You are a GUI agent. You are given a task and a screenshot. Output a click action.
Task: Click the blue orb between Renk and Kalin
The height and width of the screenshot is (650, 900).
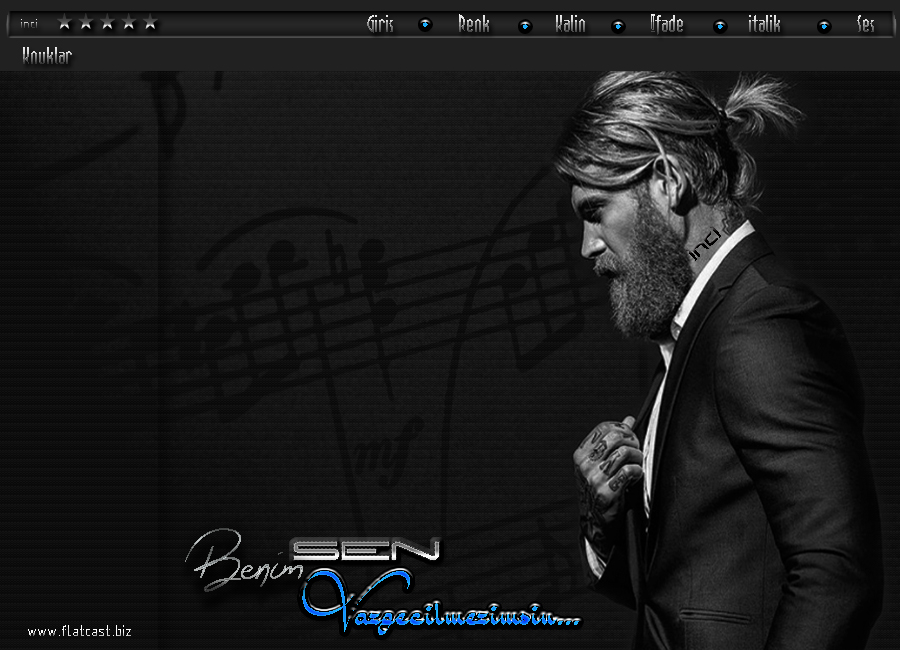(x=525, y=25)
